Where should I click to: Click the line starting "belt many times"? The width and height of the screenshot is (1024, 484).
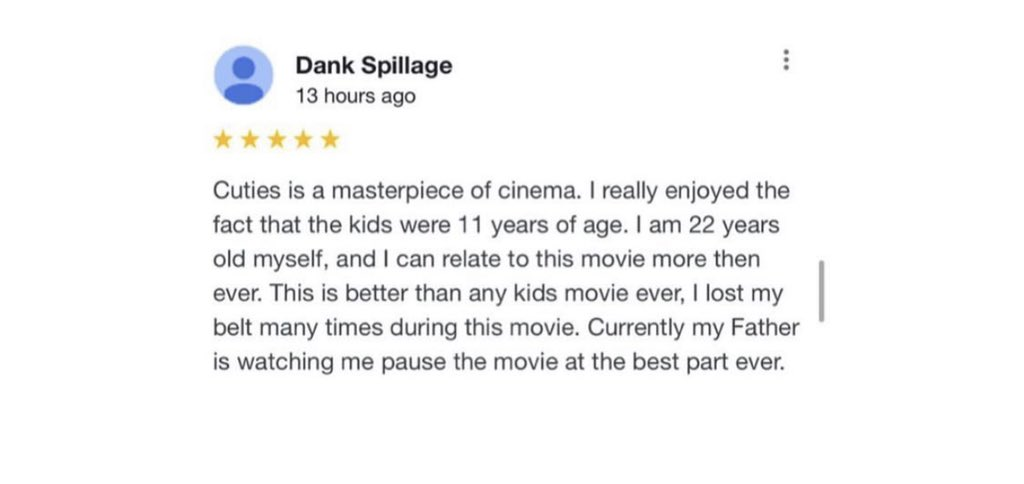[x=506, y=328]
